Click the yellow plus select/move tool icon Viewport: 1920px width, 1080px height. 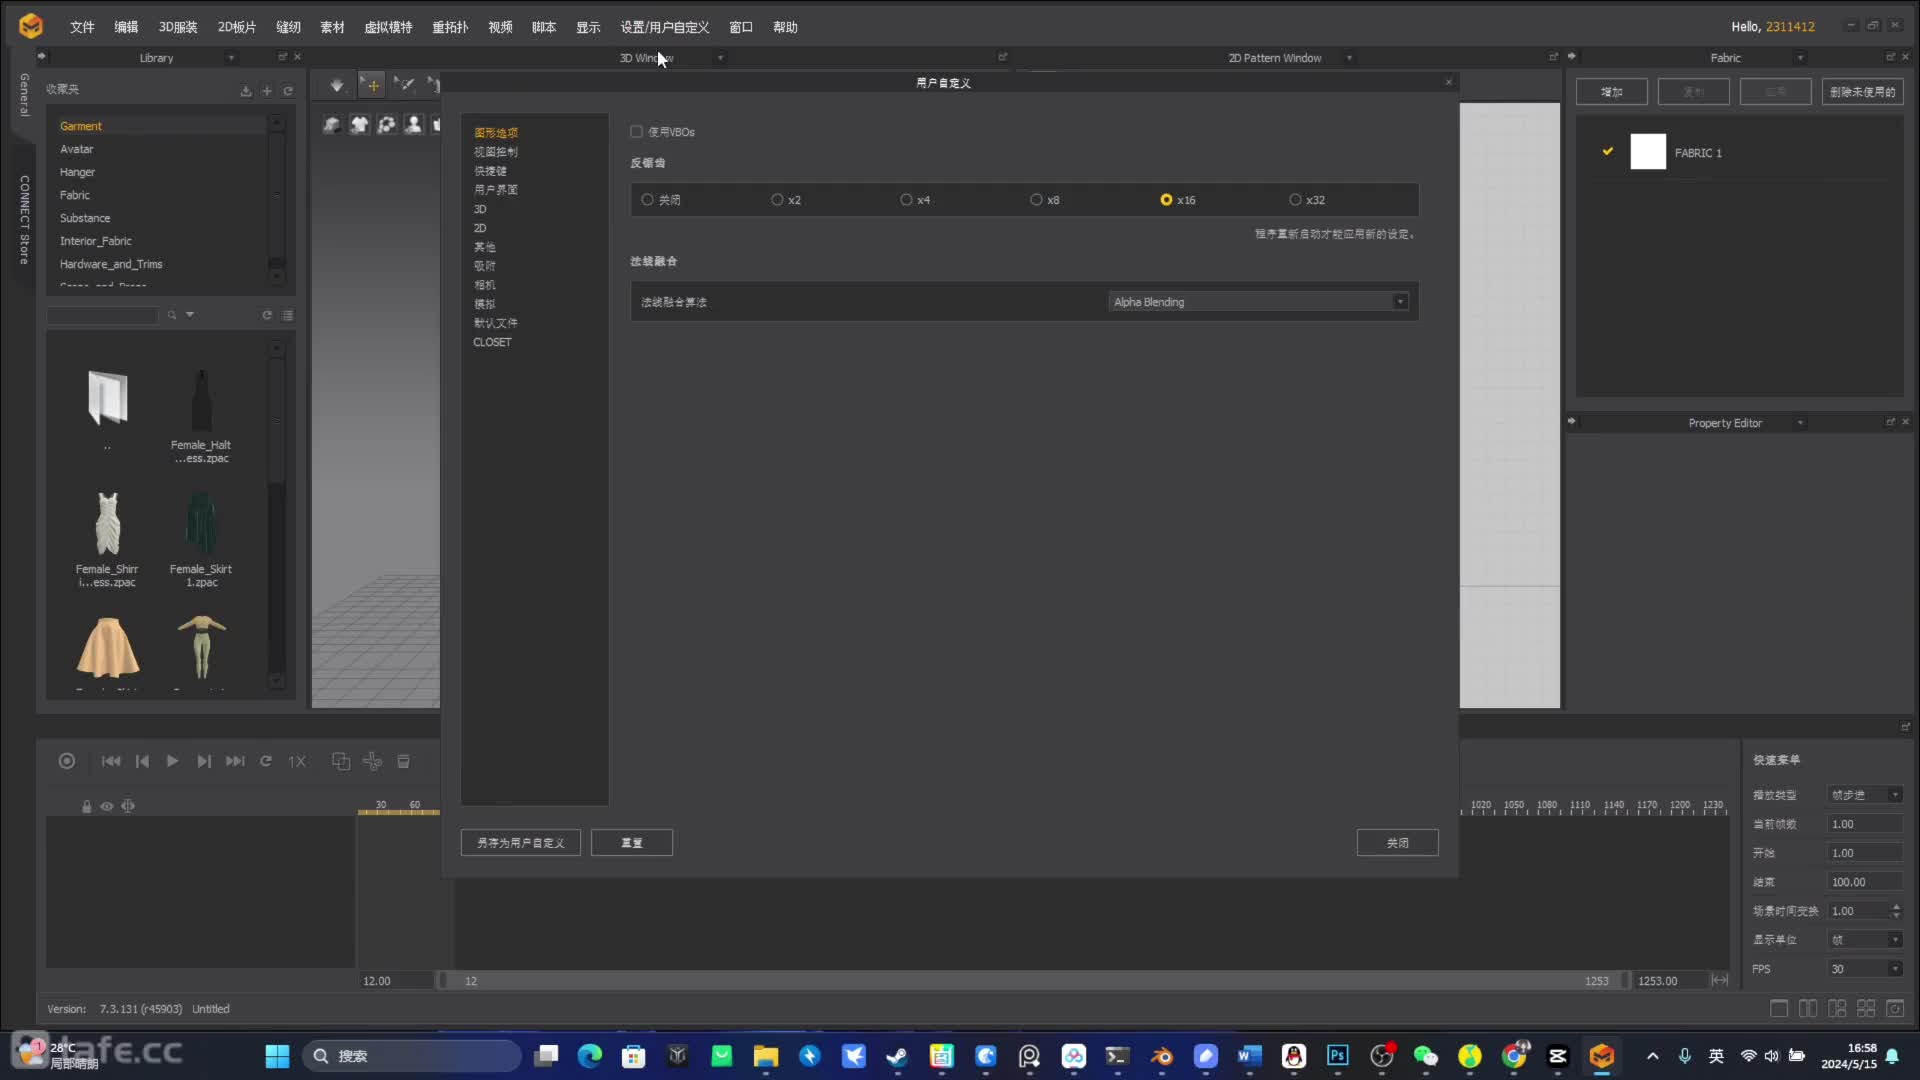coord(372,86)
